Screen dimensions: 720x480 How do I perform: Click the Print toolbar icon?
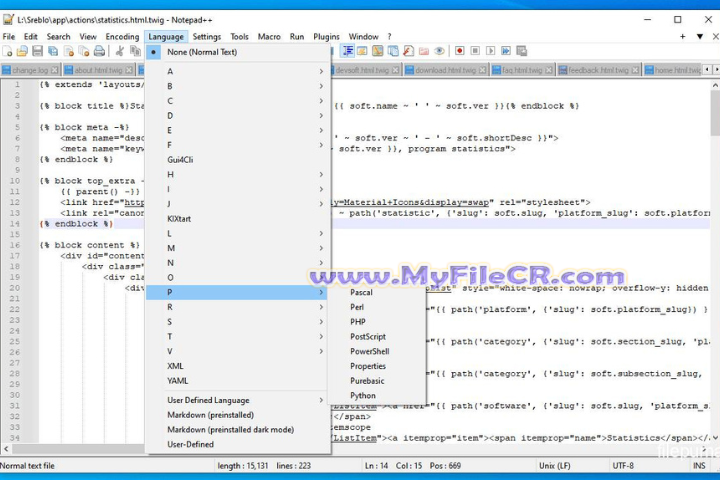99,51
